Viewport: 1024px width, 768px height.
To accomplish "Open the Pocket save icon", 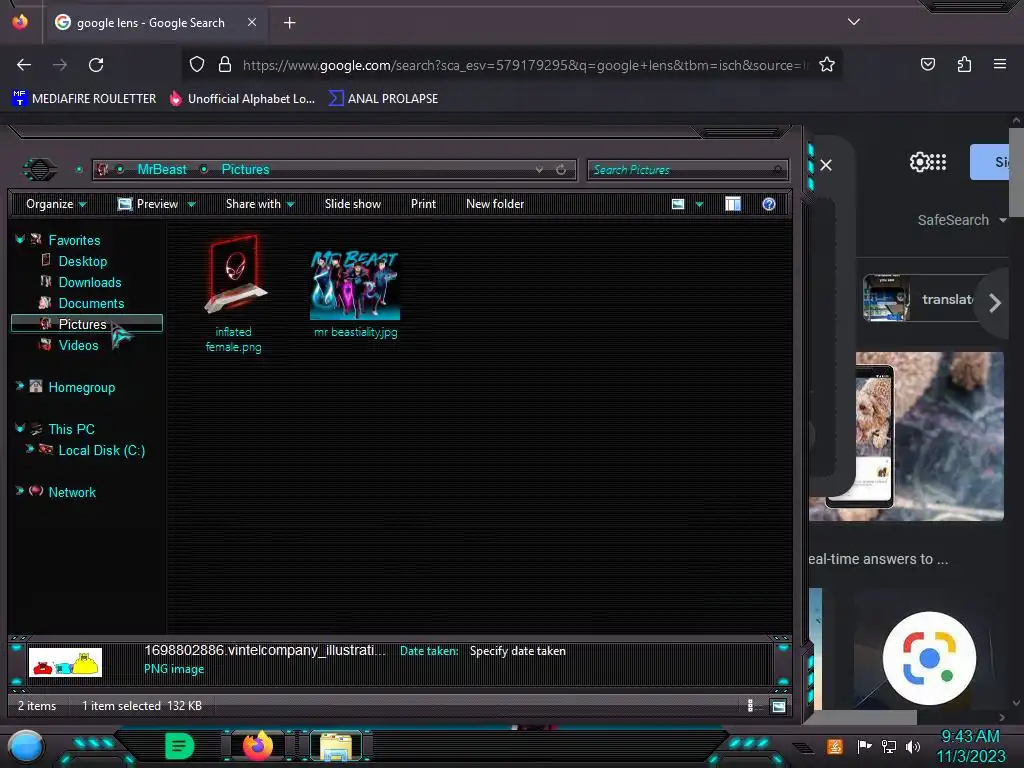I will pos(927,64).
